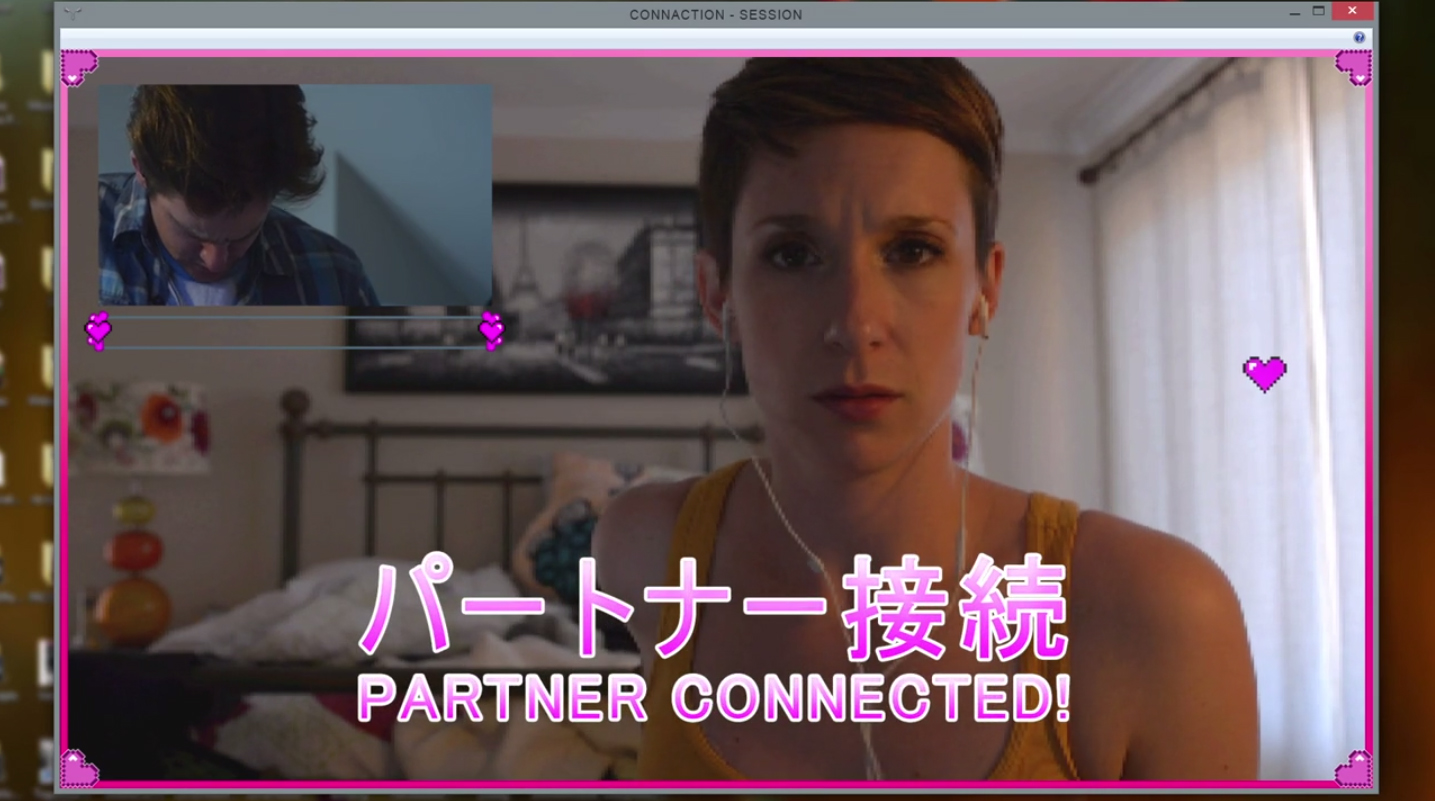Click the connection progress bar under thumbnail

[x=295, y=332]
